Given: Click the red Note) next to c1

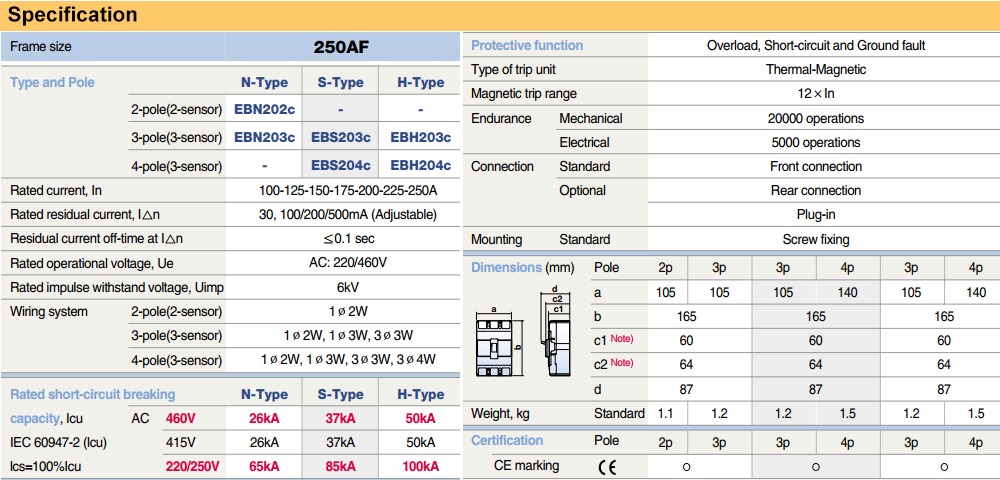Looking at the screenshot, I should point(622,338).
